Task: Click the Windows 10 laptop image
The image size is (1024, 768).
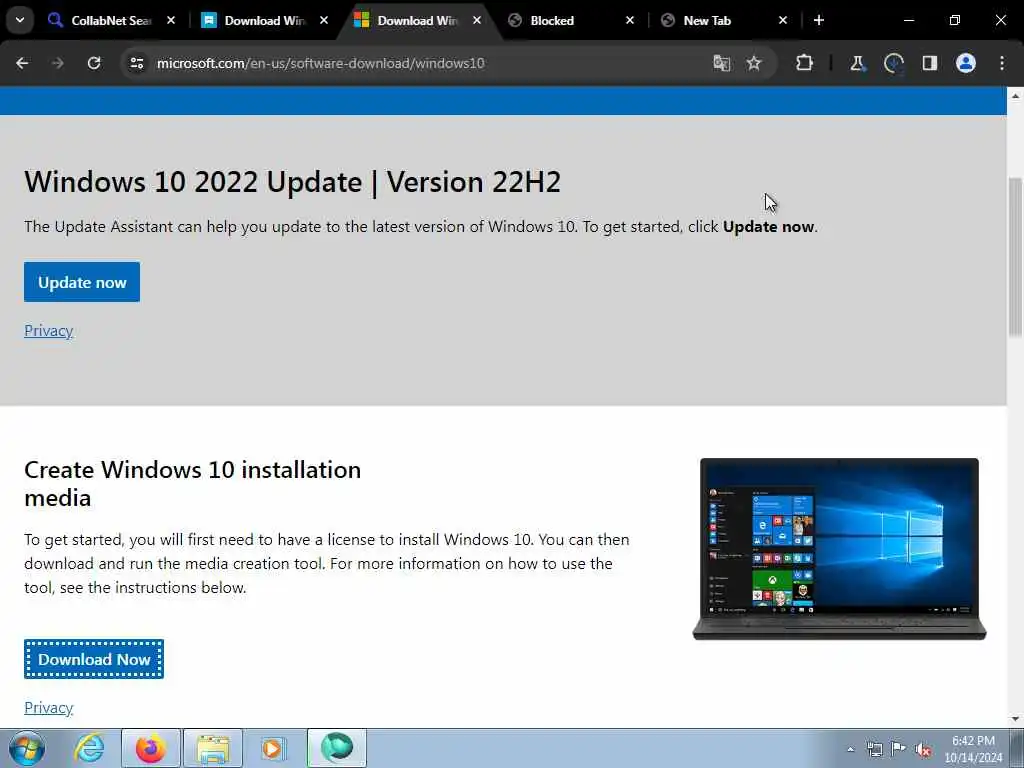Action: pyautogui.click(x=839, y=549)
